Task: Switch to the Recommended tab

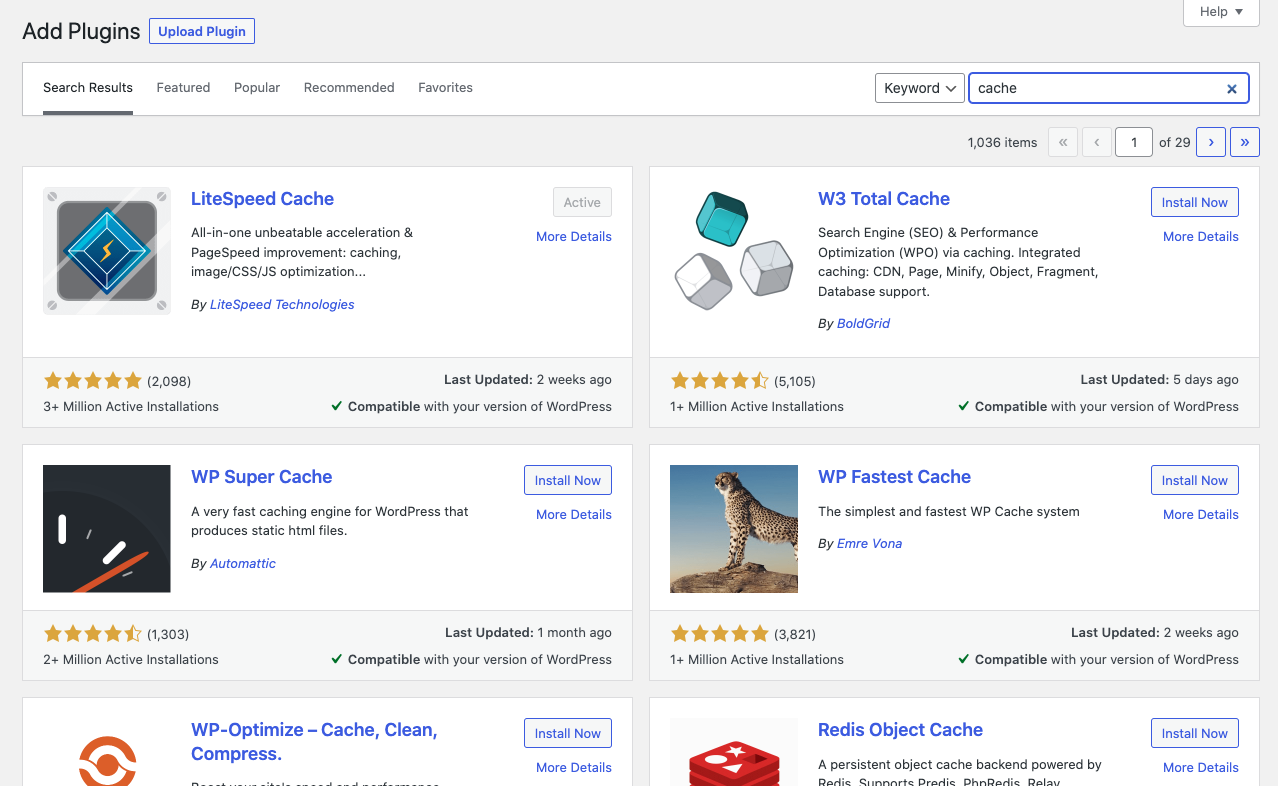Action: pos(349,88)
